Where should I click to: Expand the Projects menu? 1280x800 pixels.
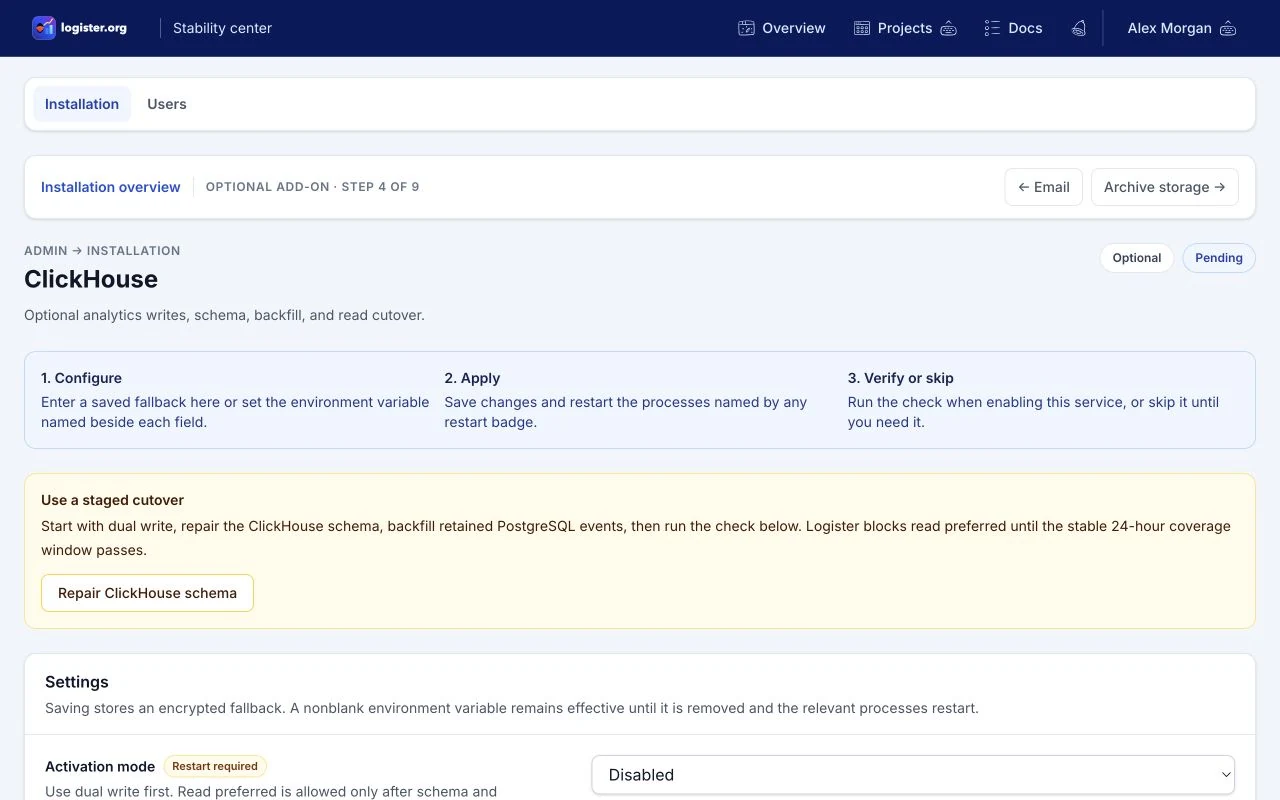coord(905,28)
